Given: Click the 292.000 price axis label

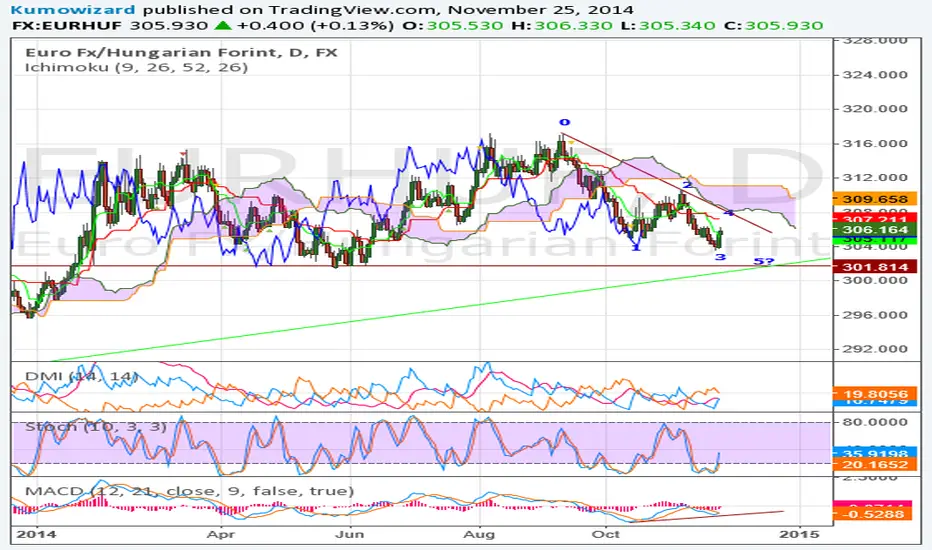Looking at the screenshot, I should point(875,349).
